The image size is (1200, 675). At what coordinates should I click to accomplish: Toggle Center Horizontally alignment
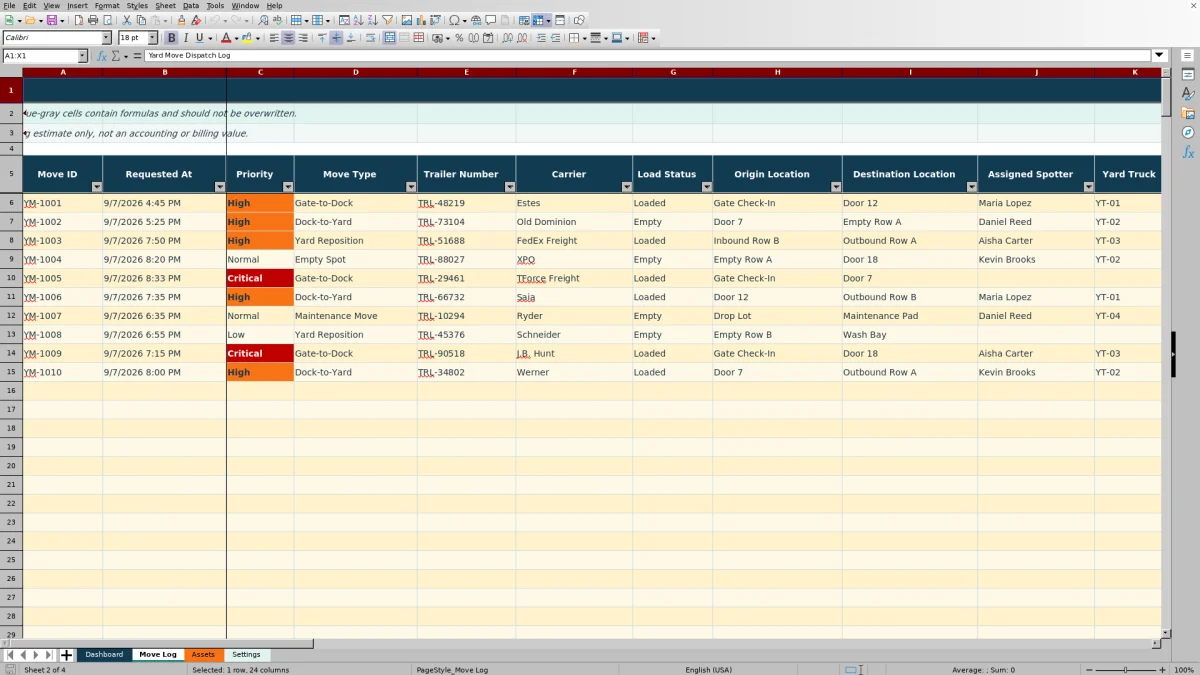click(288, 38)
